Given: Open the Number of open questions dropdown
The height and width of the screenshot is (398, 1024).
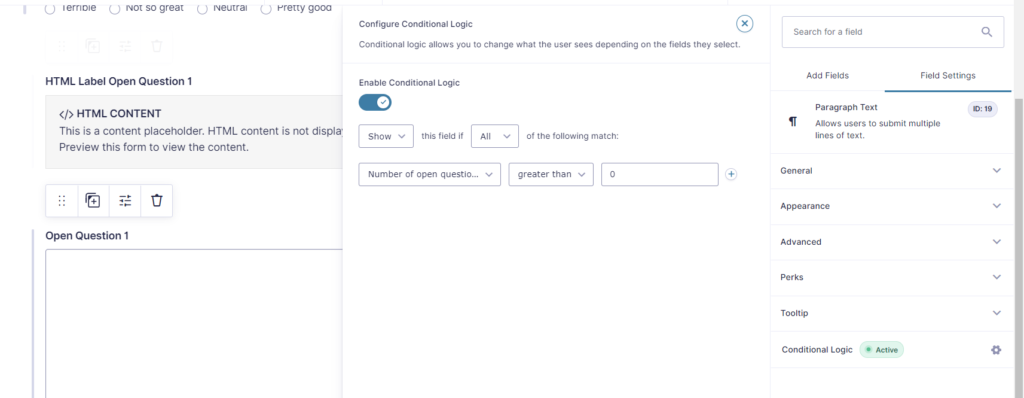Looking at the screenshot, I should pyautogui.click(x=430, y=174).
